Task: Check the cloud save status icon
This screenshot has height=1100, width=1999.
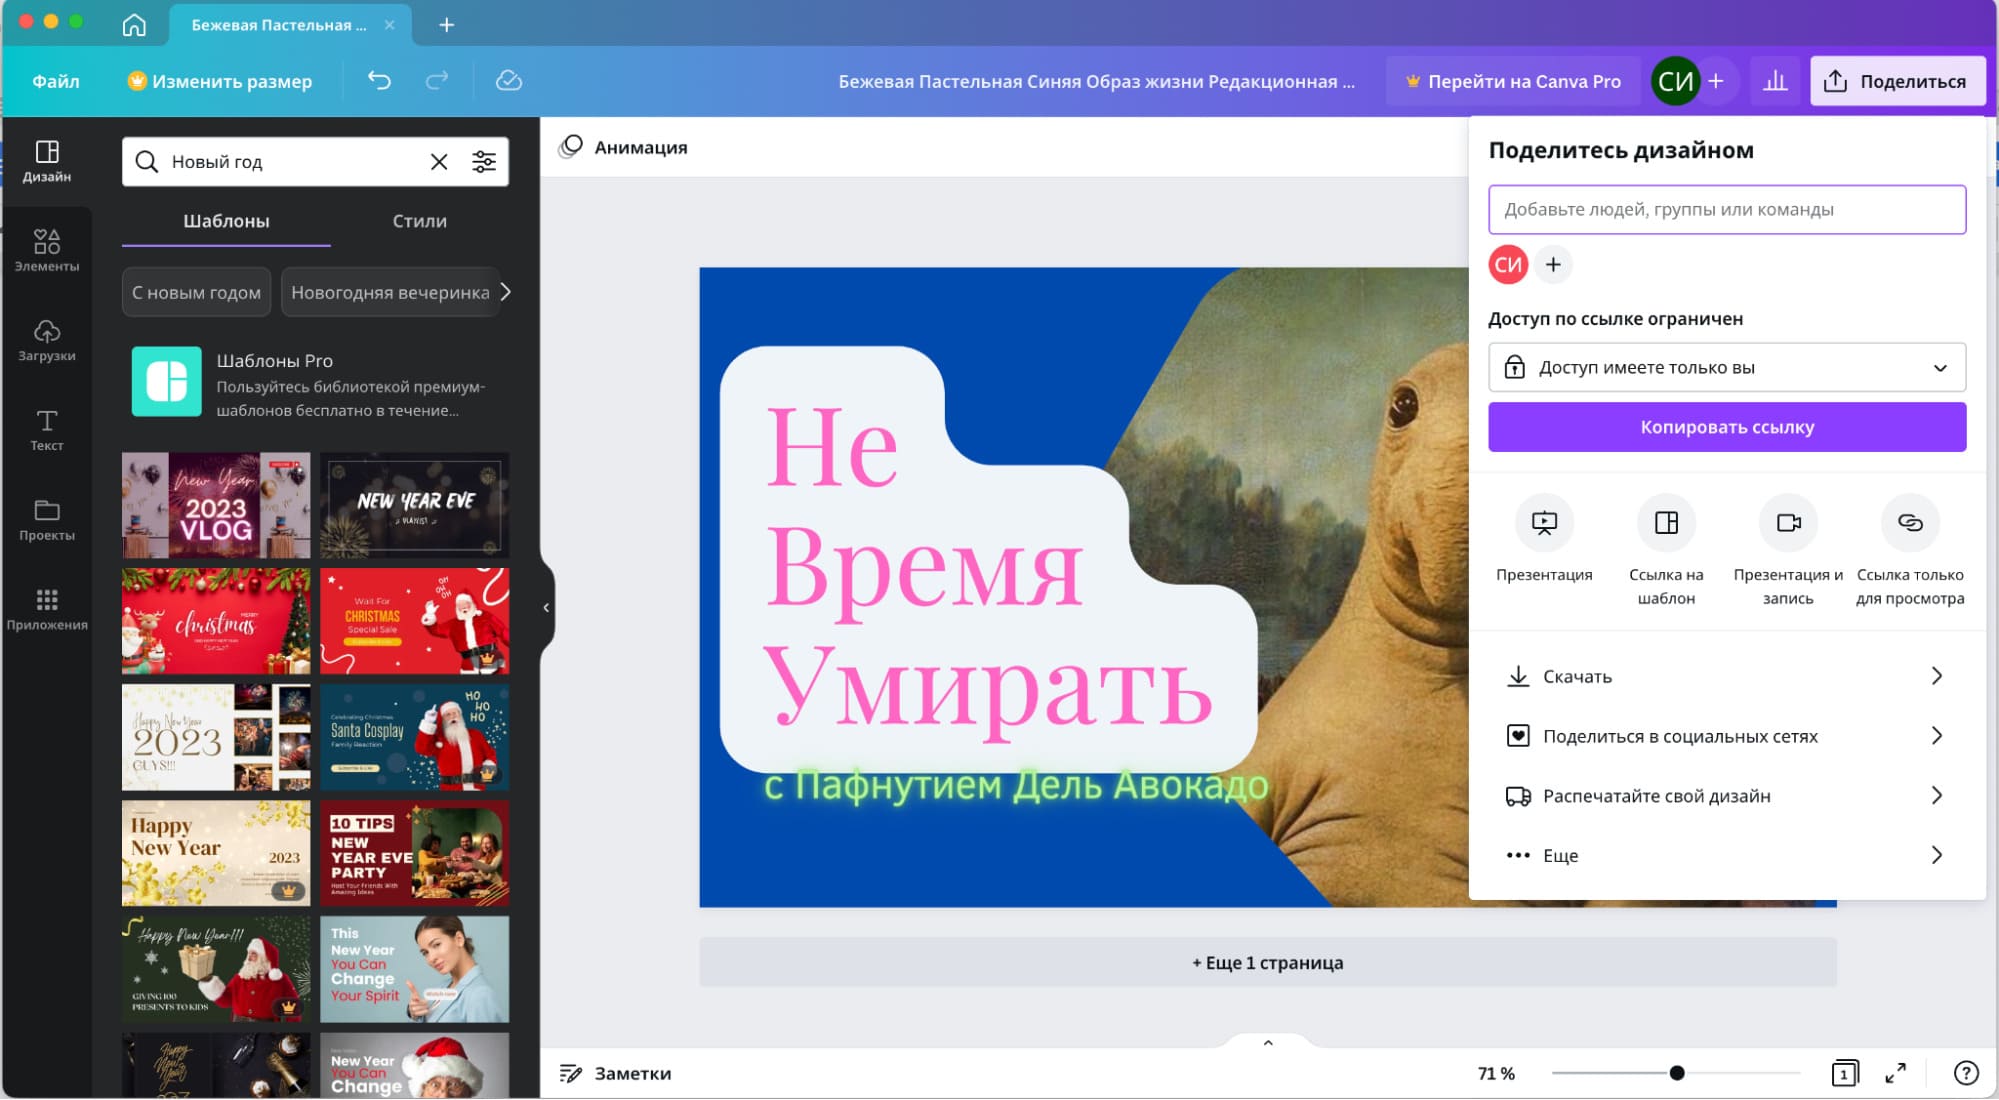Action: 509,81
